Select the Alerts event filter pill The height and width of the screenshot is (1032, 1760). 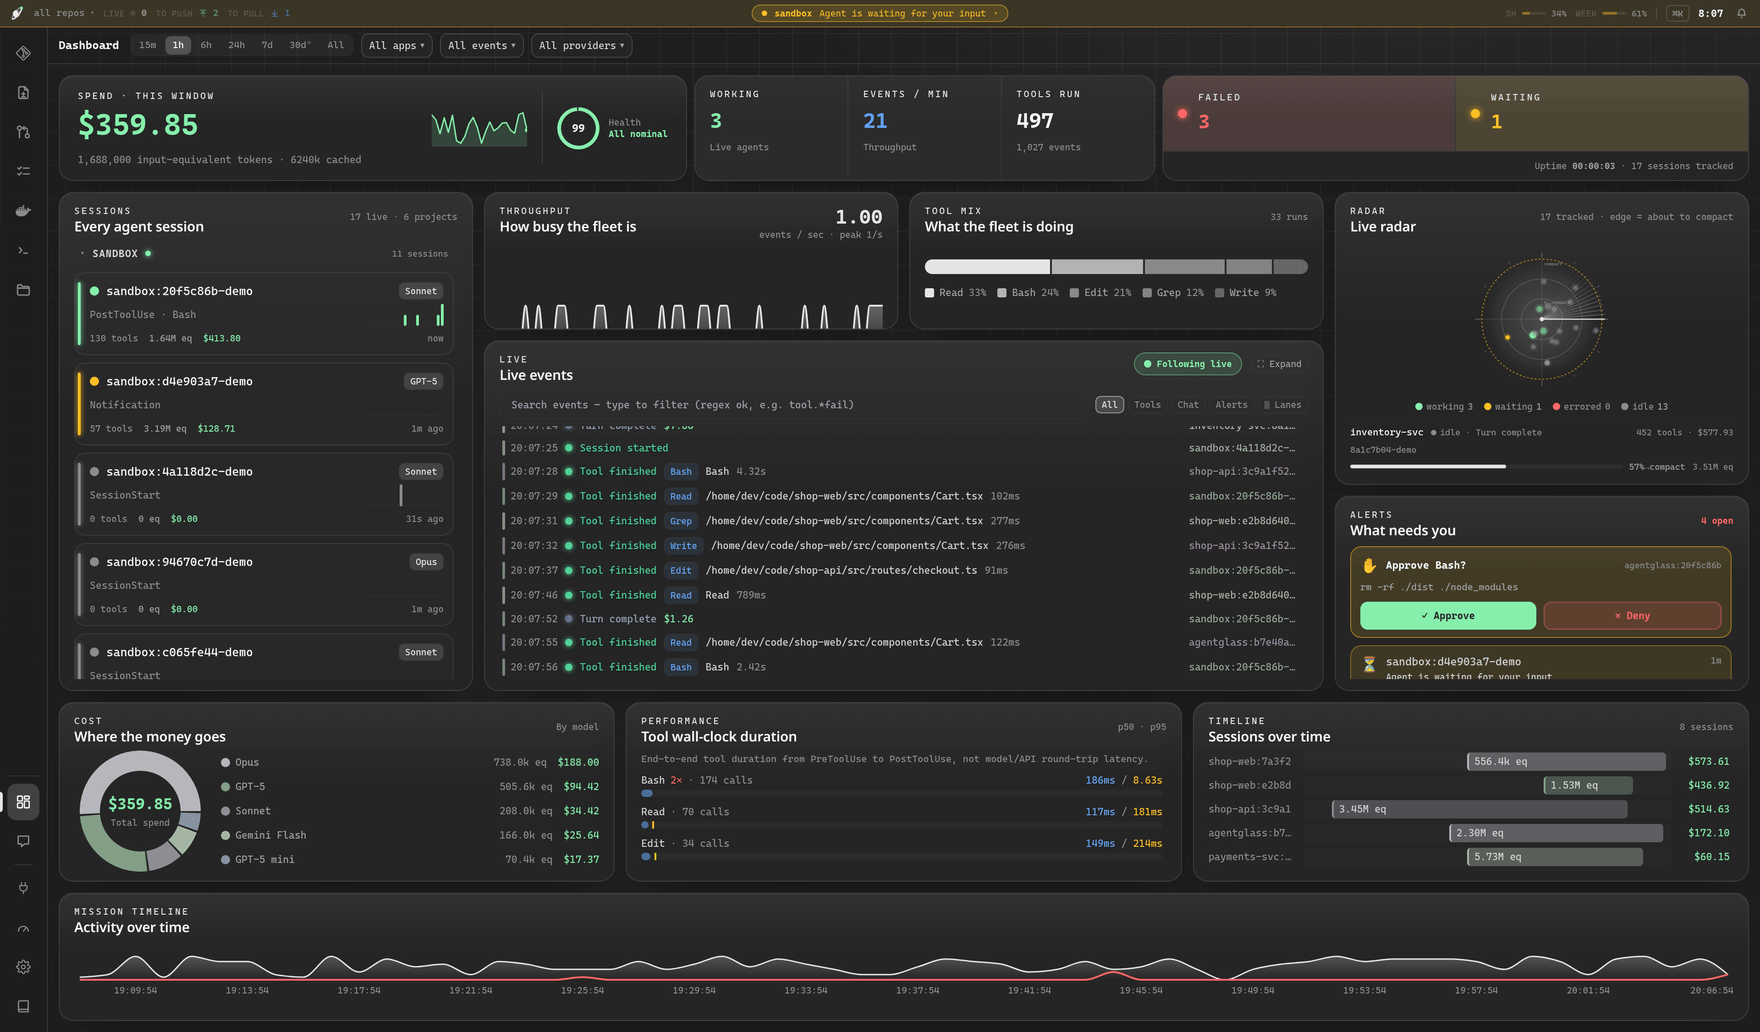coord(1231,405)
